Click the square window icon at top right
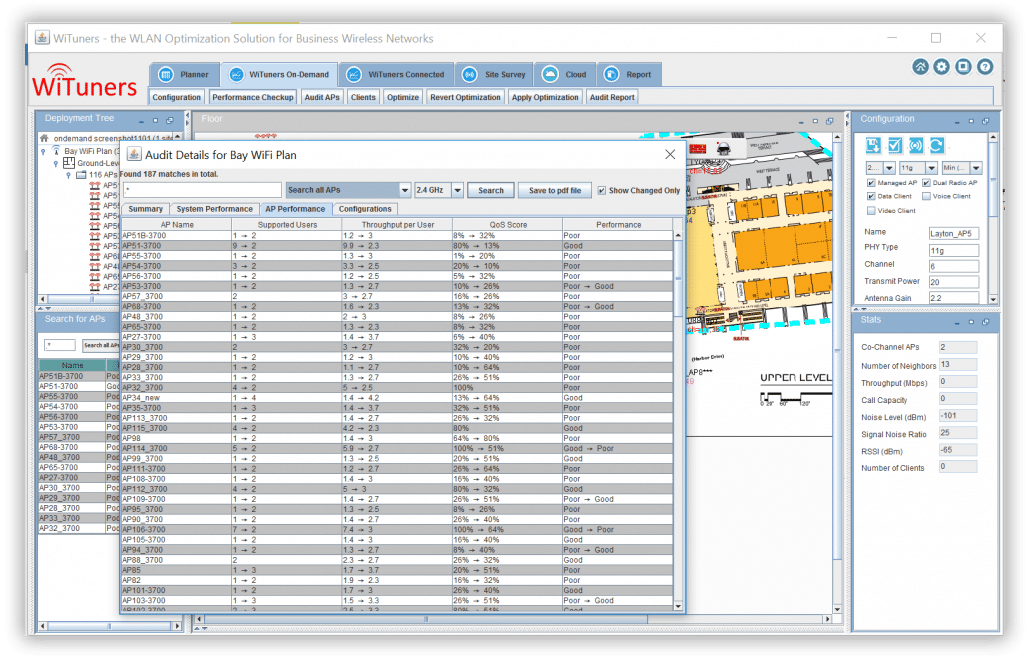Screen dimensions: 1030x659 click(963, 67)
